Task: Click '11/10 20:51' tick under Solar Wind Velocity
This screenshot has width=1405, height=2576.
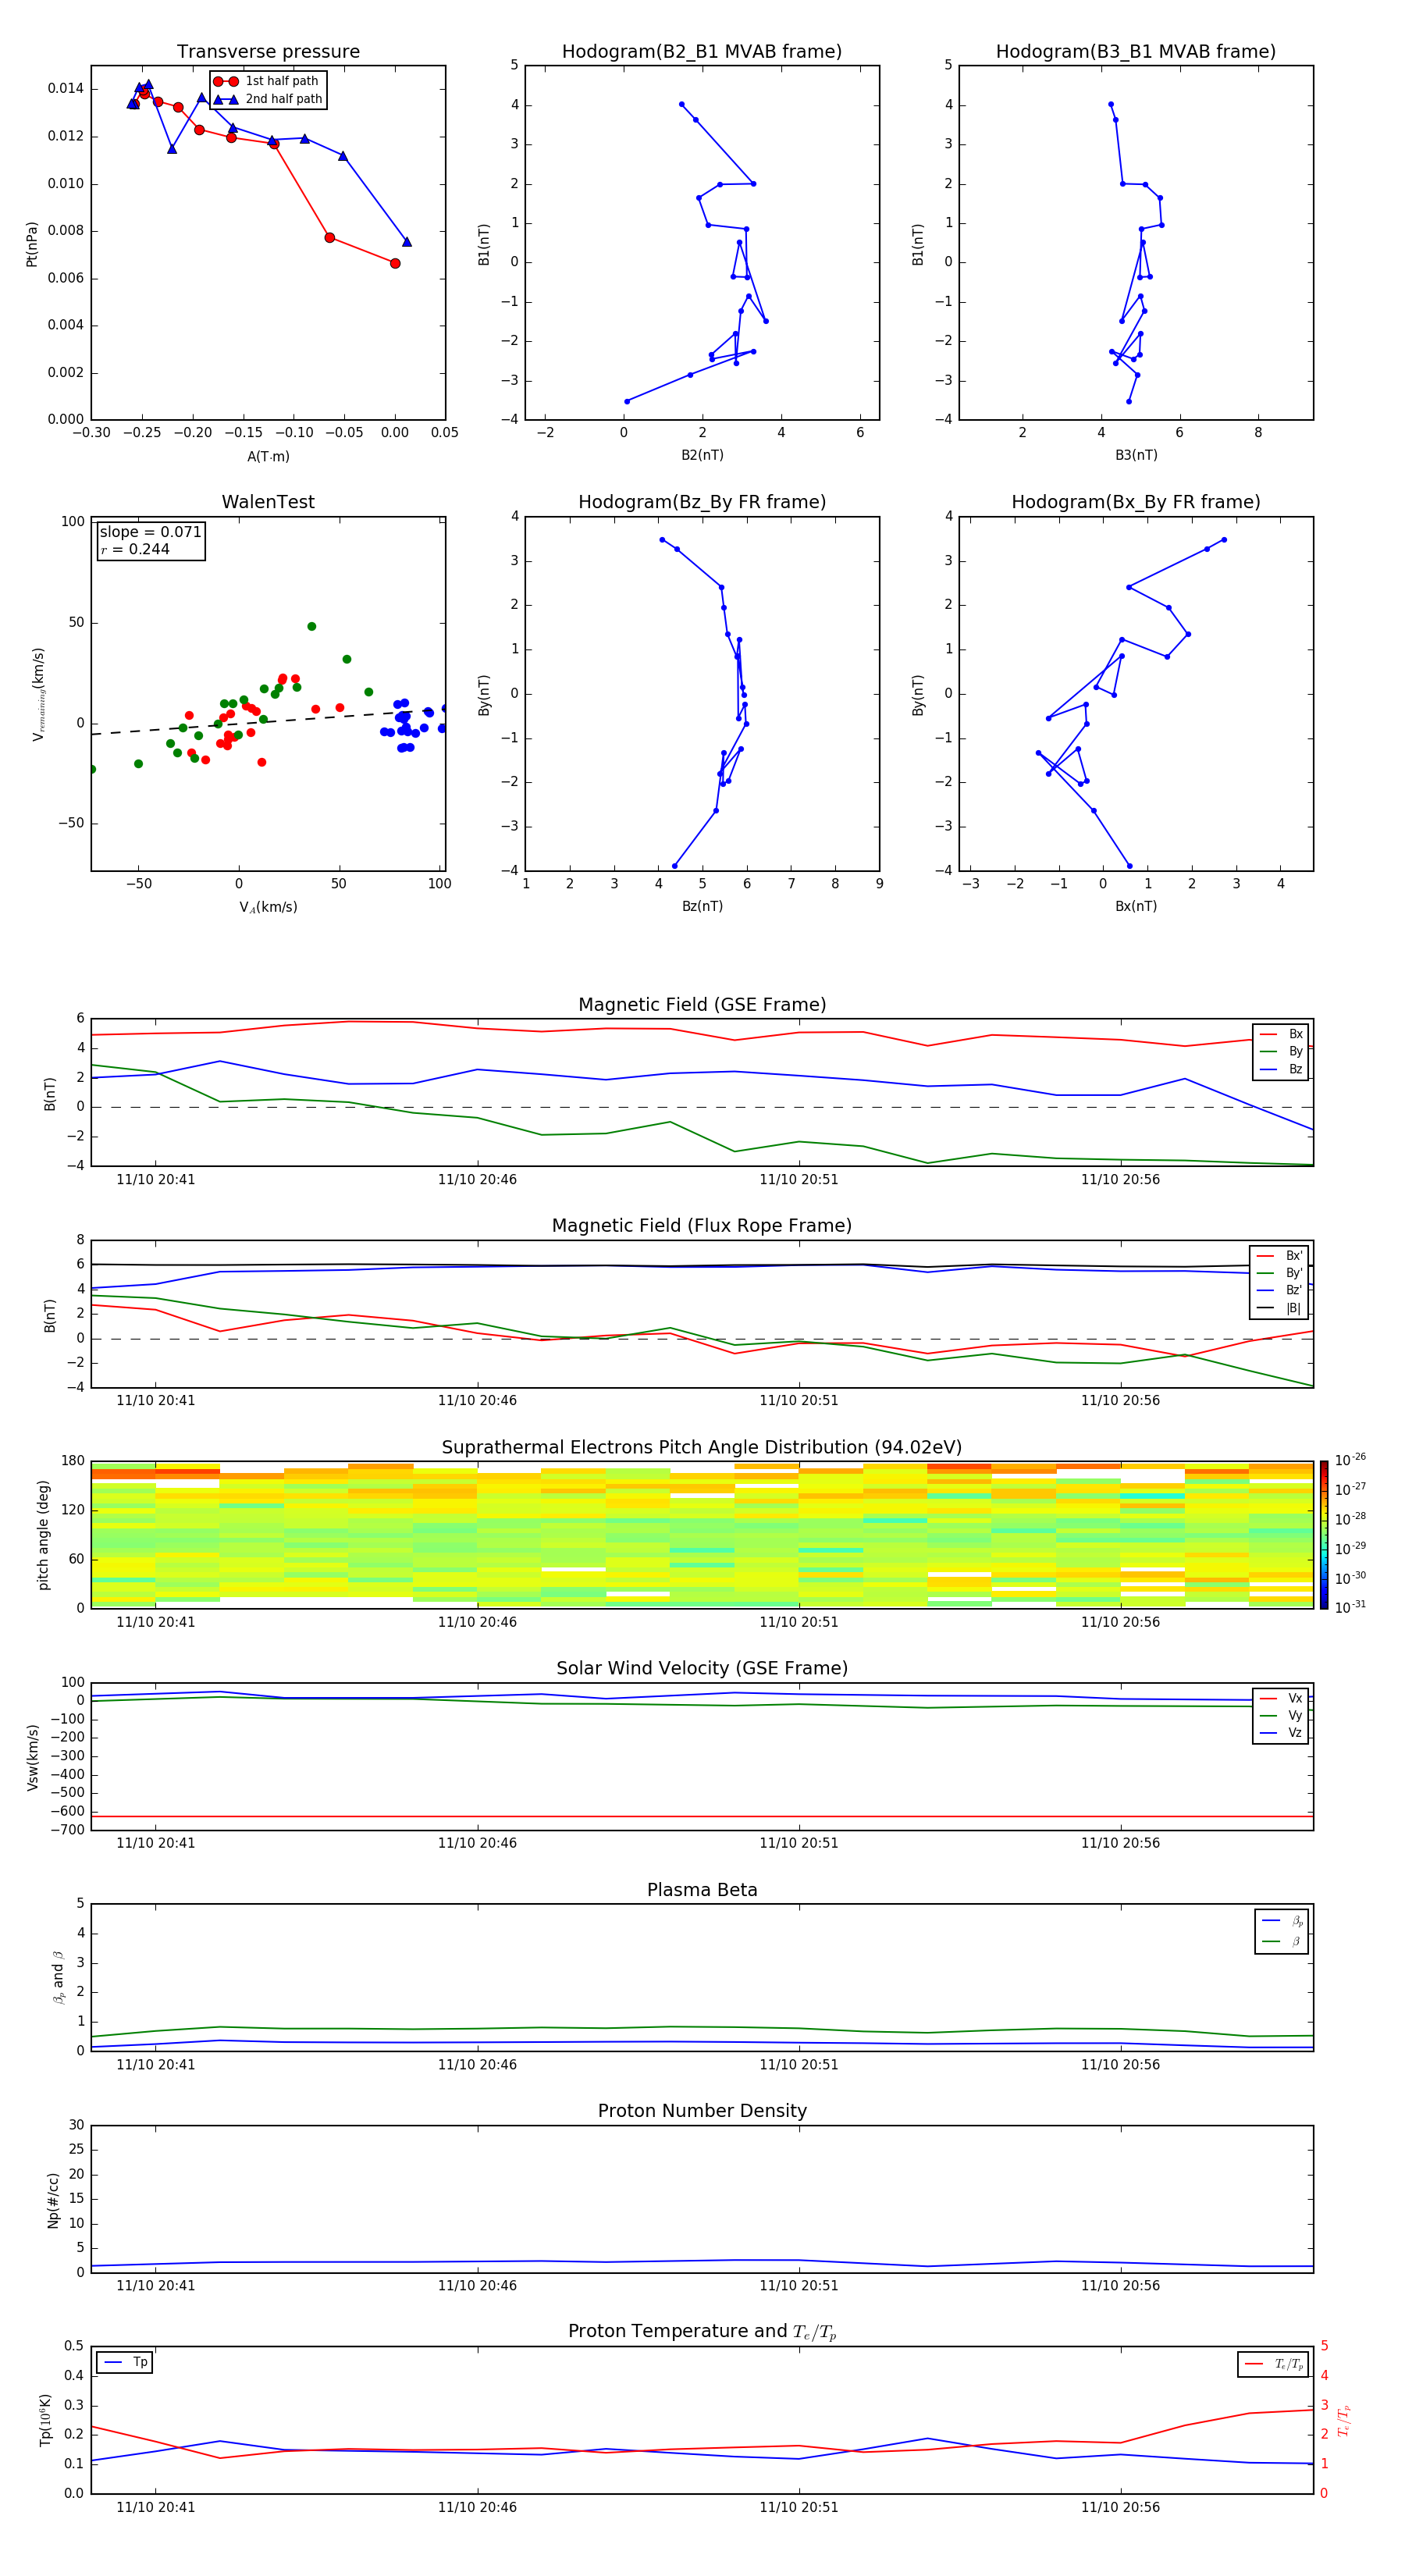Action: [799, 1843]
